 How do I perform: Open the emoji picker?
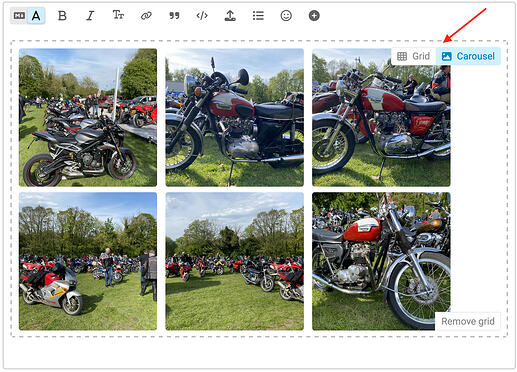tap(286, 16)
